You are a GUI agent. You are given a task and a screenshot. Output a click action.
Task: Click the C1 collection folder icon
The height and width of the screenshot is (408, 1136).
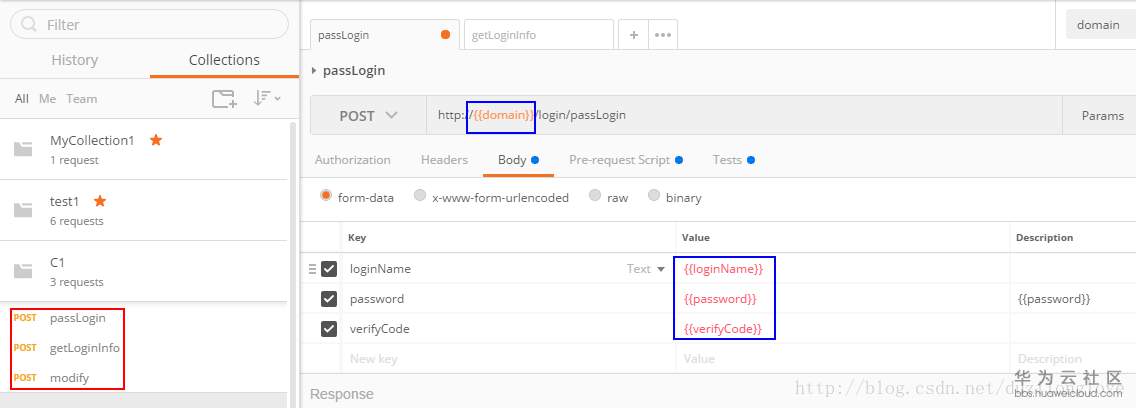point(23,271)
